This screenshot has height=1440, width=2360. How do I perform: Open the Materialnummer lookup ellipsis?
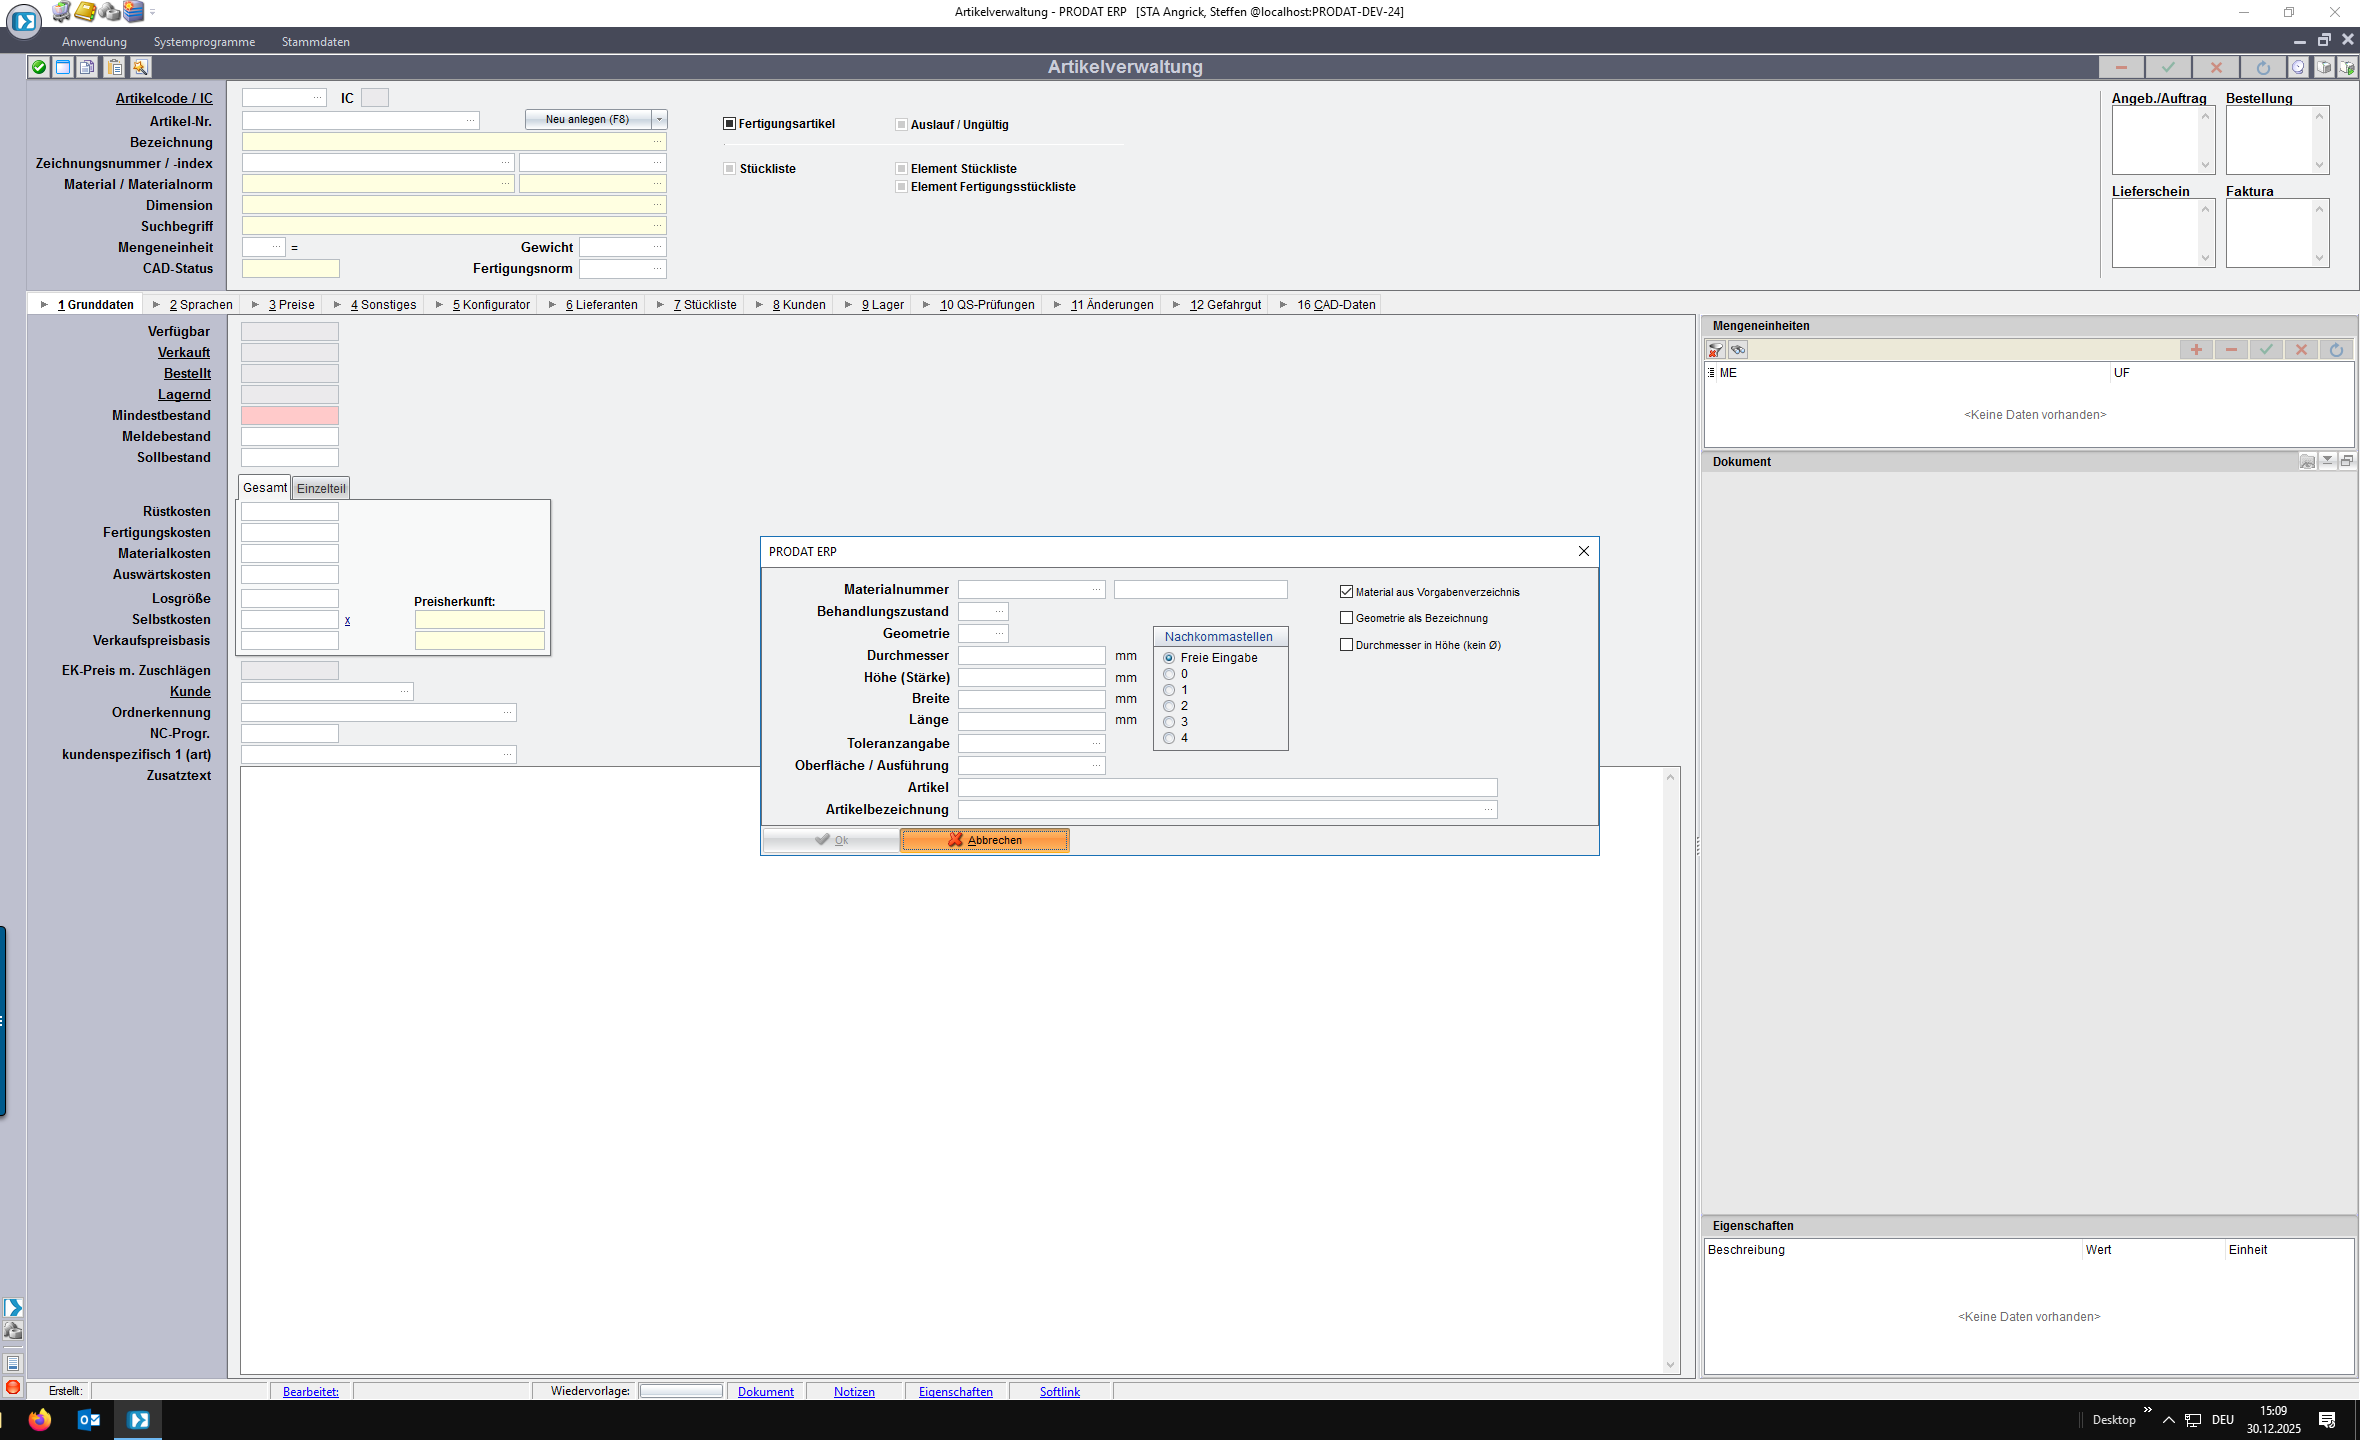coord(1096,590)
